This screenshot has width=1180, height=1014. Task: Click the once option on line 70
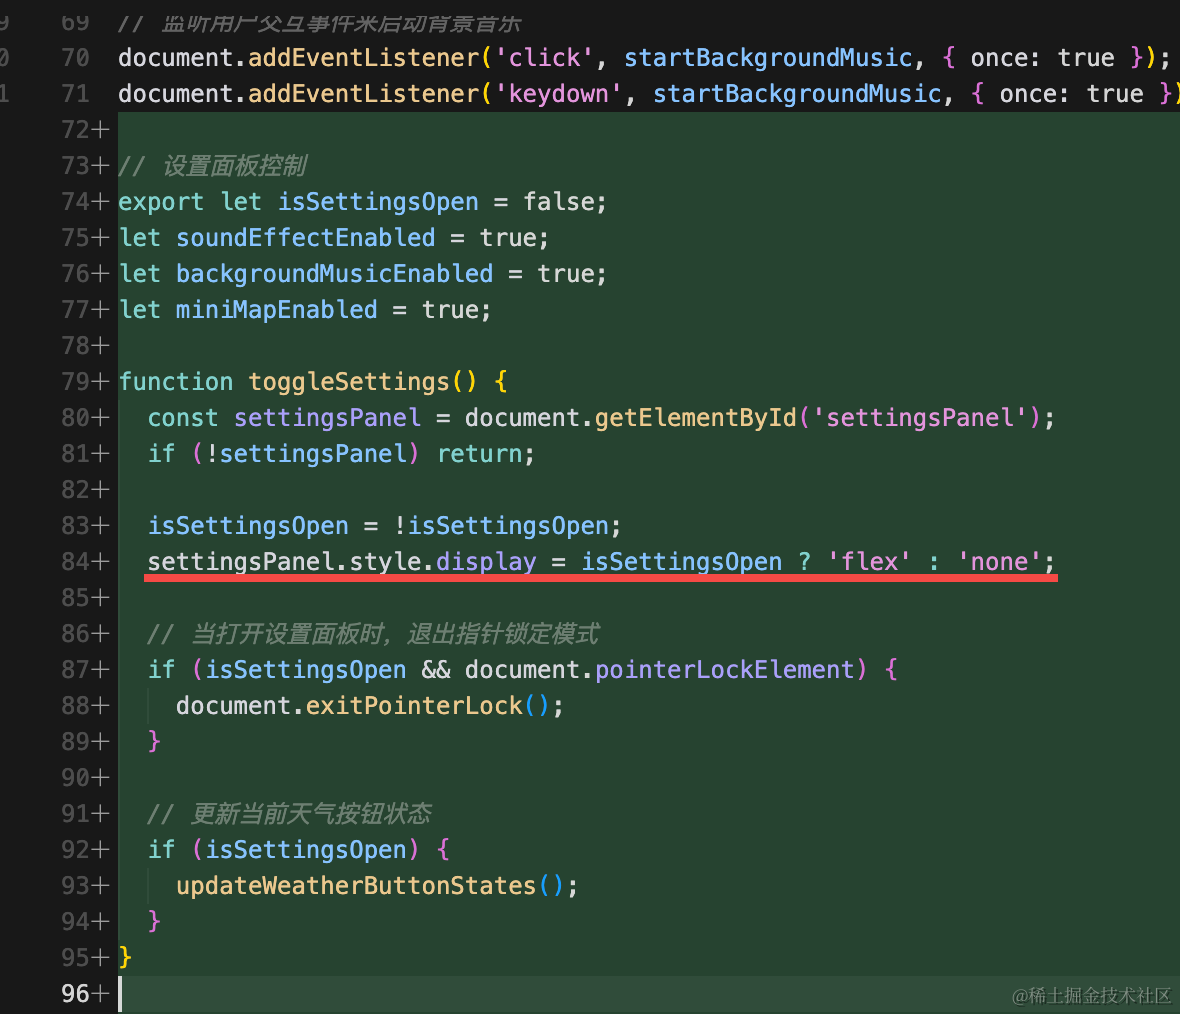pyautogui.click(x=999, y=58)
